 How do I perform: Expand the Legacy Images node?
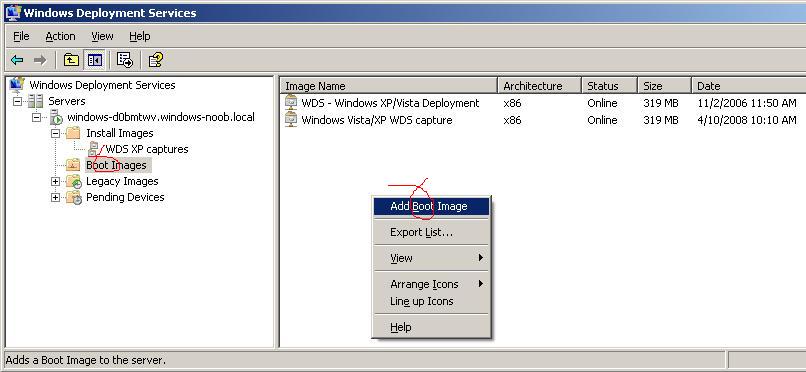[x=56, y=181]
